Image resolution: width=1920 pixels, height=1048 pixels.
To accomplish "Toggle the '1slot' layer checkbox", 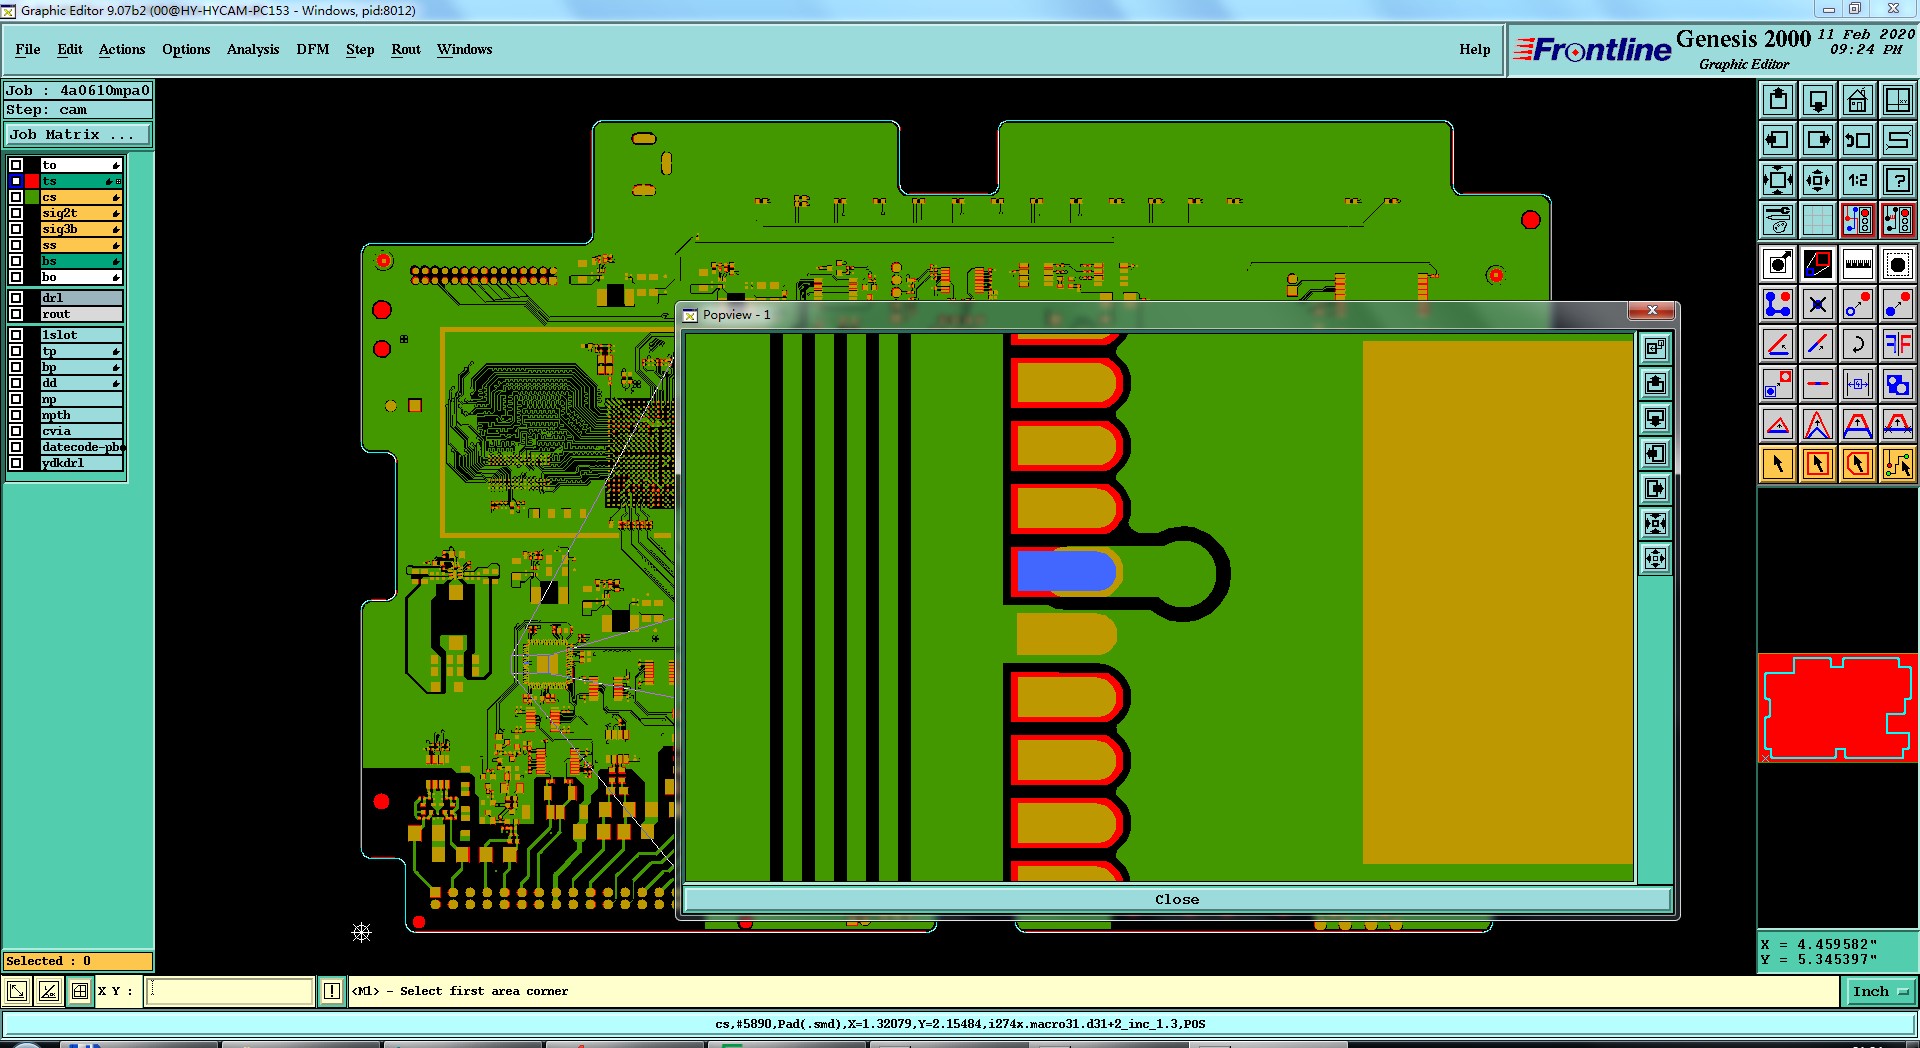I will 16,335.
